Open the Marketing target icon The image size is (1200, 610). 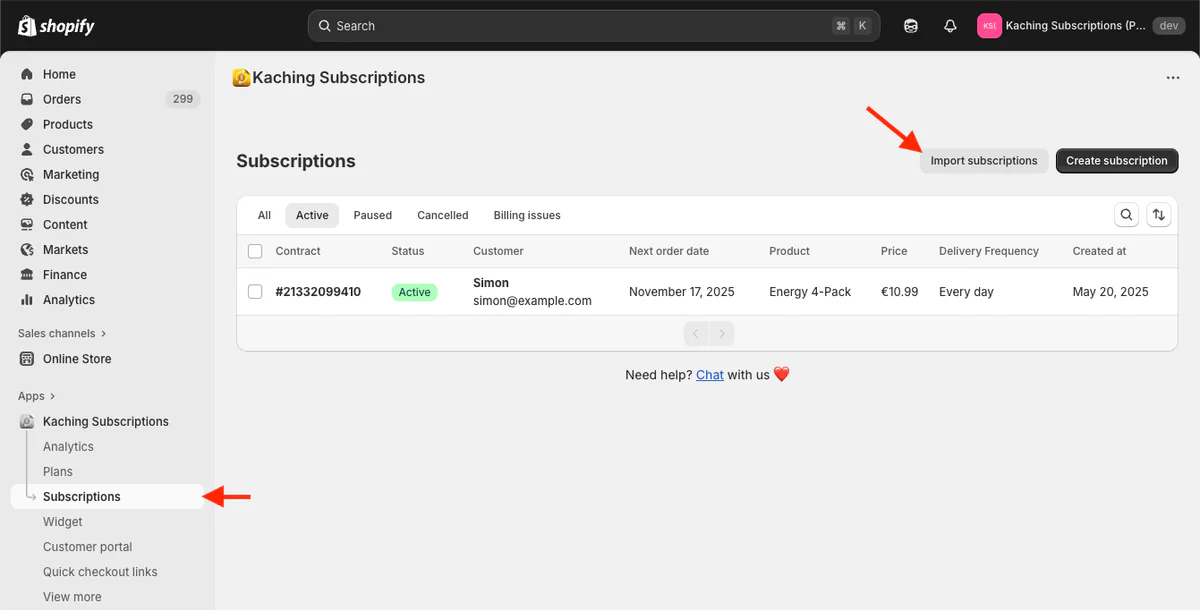click(27, 174)
